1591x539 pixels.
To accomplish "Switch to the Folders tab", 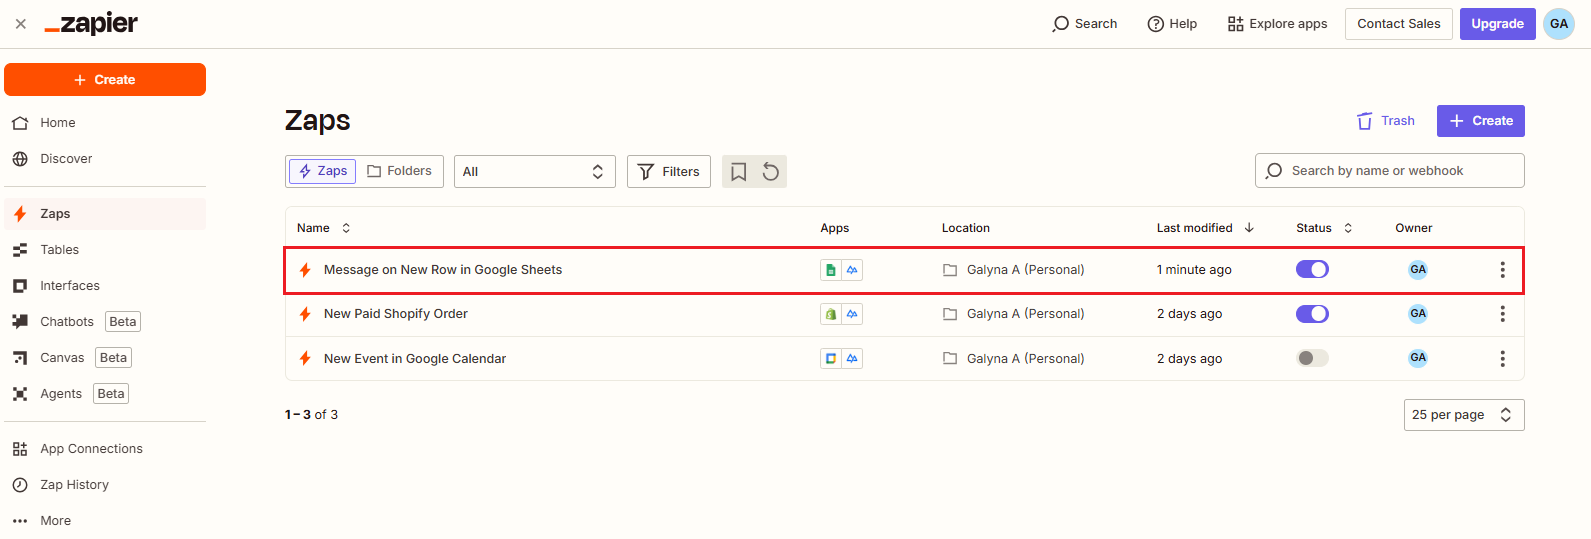I will tap(399, 171).
